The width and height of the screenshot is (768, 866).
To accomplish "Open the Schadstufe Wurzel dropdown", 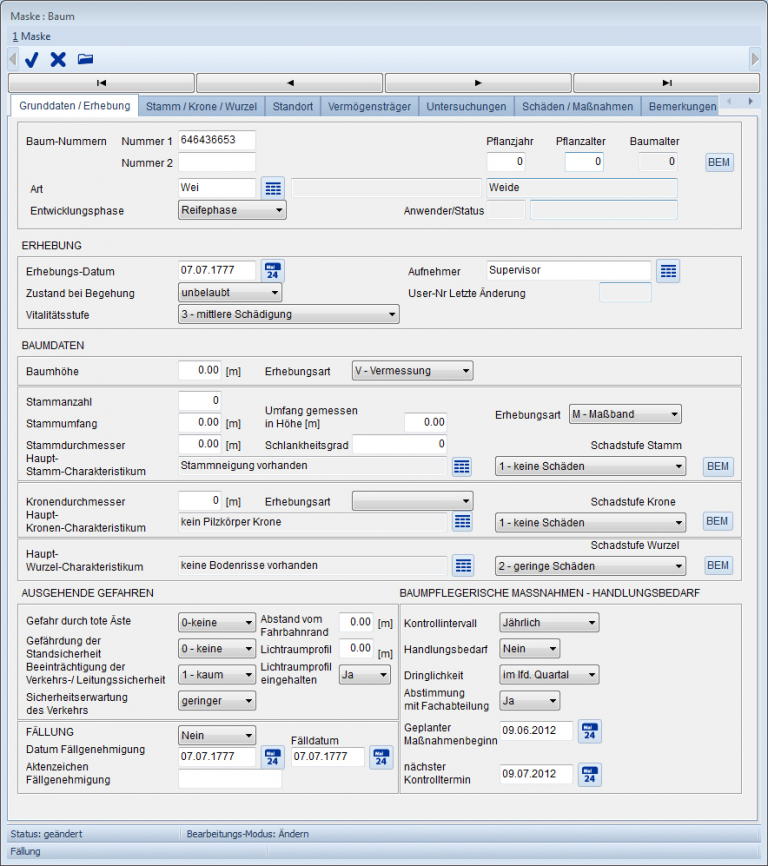I will coord(590,566).
